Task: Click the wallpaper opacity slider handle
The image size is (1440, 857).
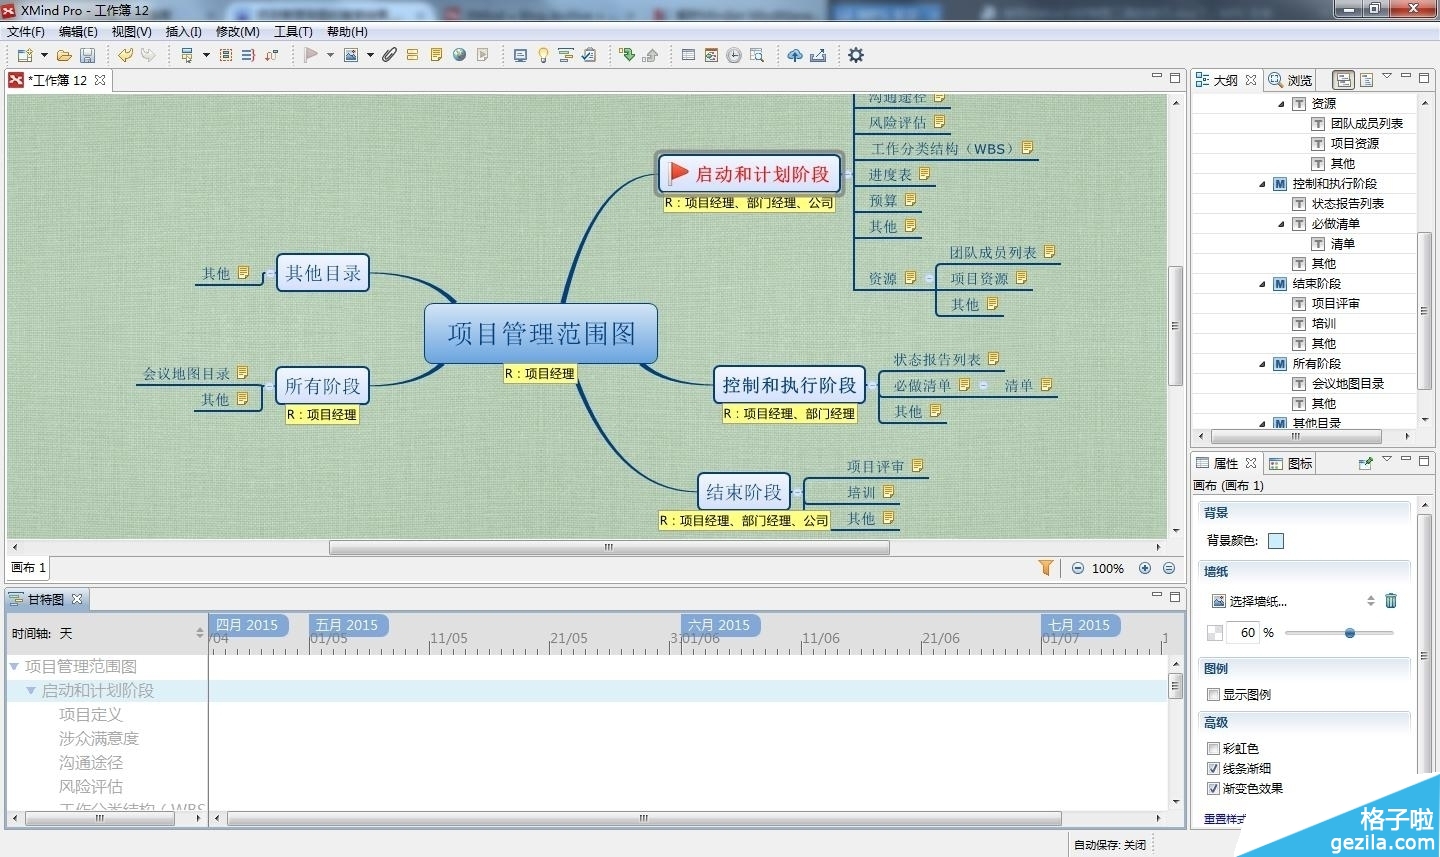Action: click(x=1350, y=633)
